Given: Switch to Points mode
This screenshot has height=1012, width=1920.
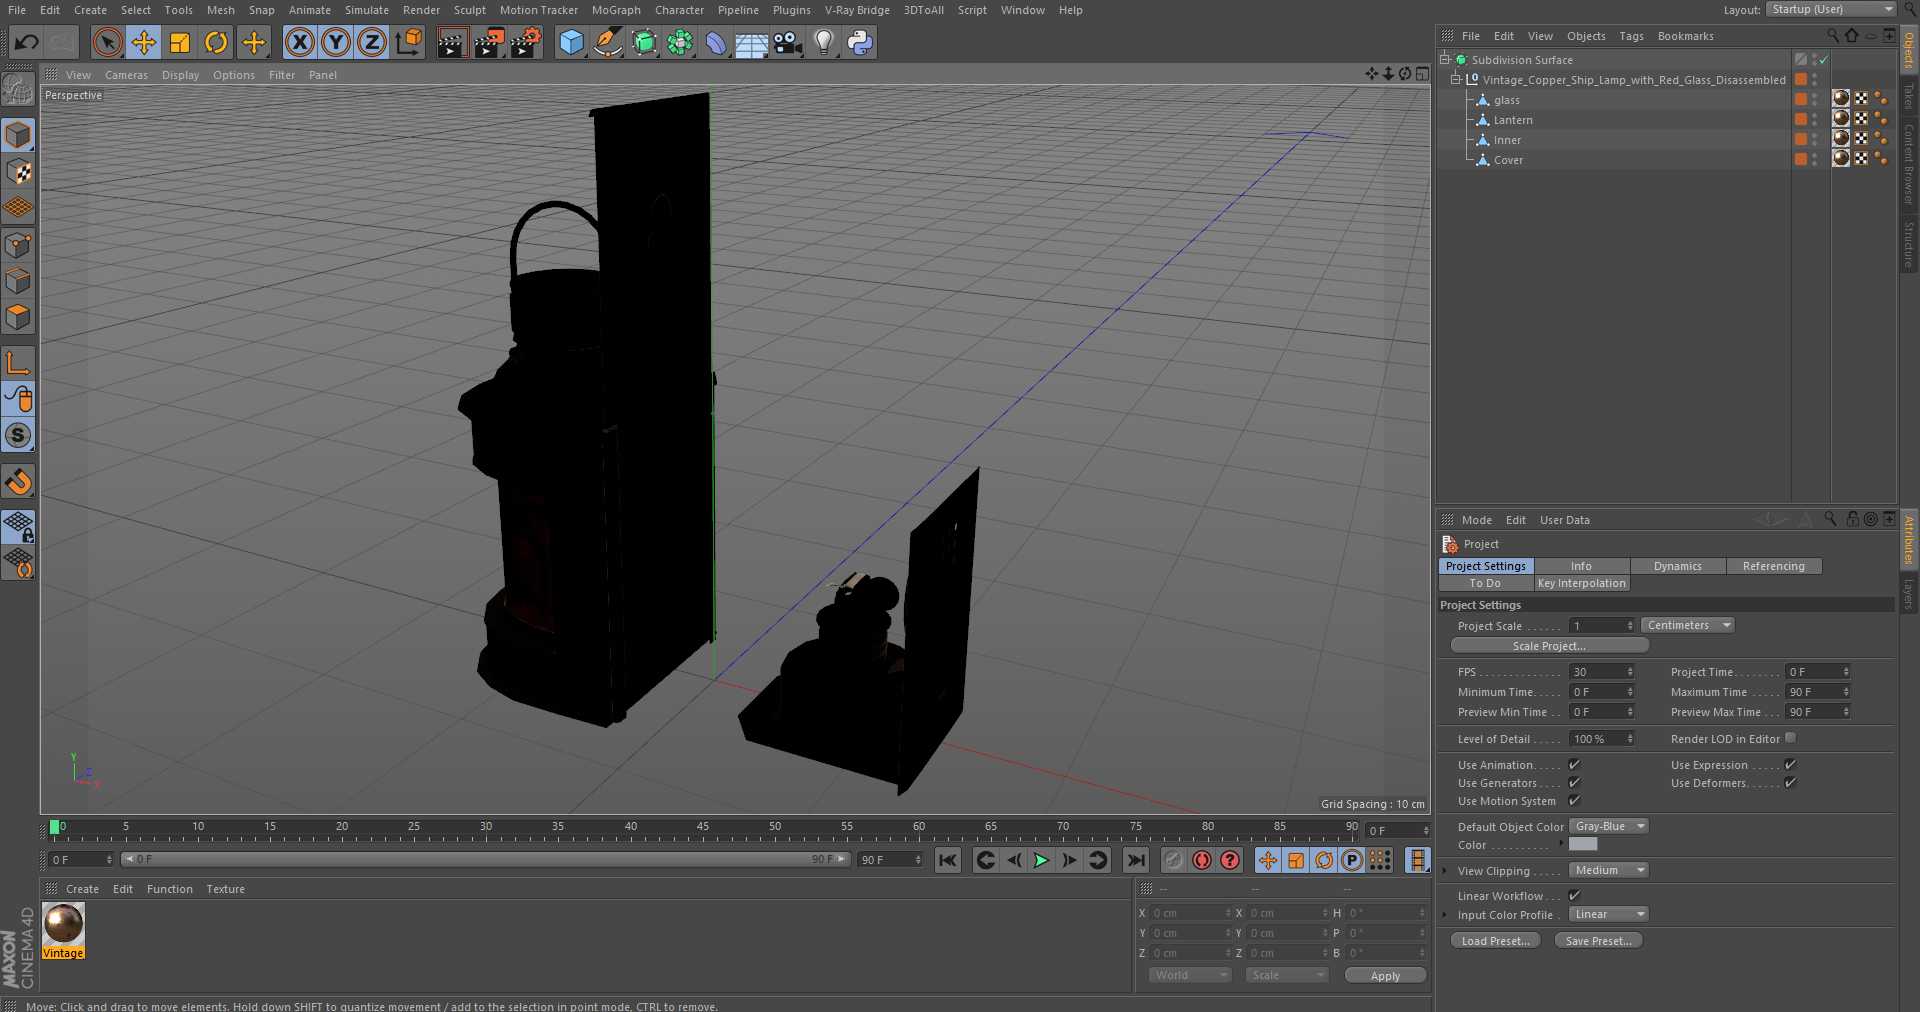Looking at the screenshot, I should [x=18, y=245].
